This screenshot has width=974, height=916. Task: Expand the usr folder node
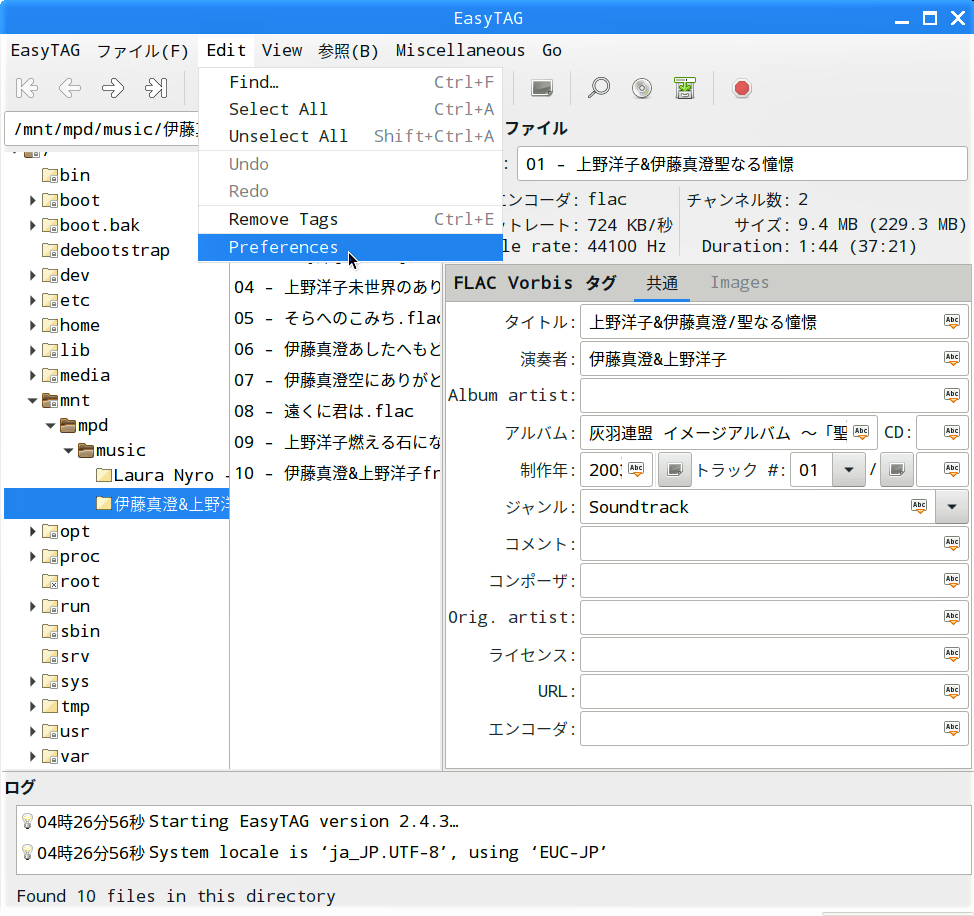tap(32, 731)
